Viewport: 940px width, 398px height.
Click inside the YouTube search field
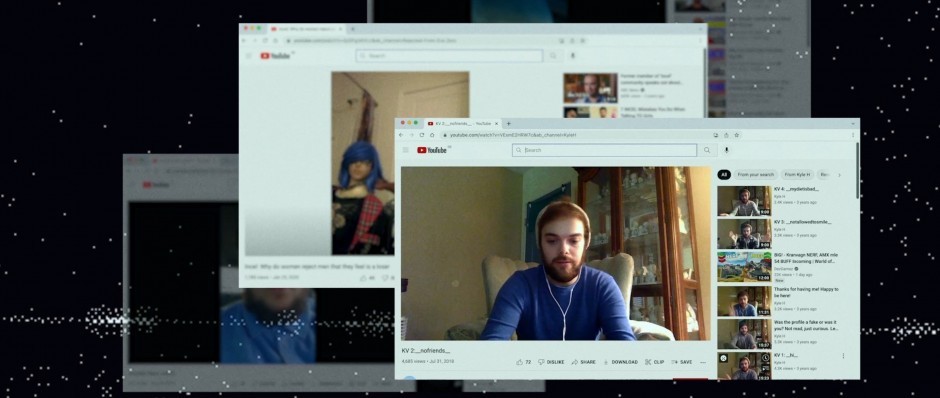(x=604, y=150)
